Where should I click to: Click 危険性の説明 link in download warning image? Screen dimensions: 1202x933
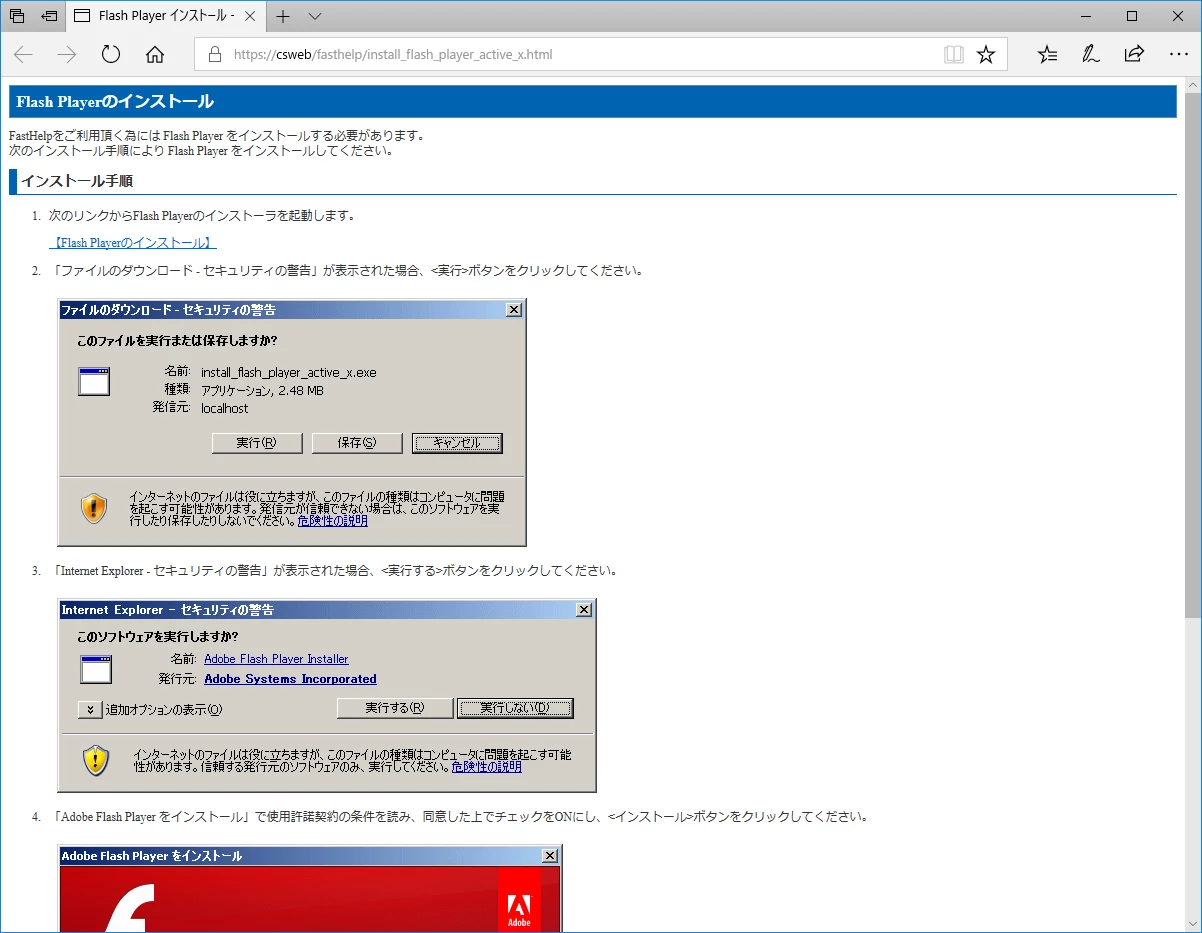point(333,521)
